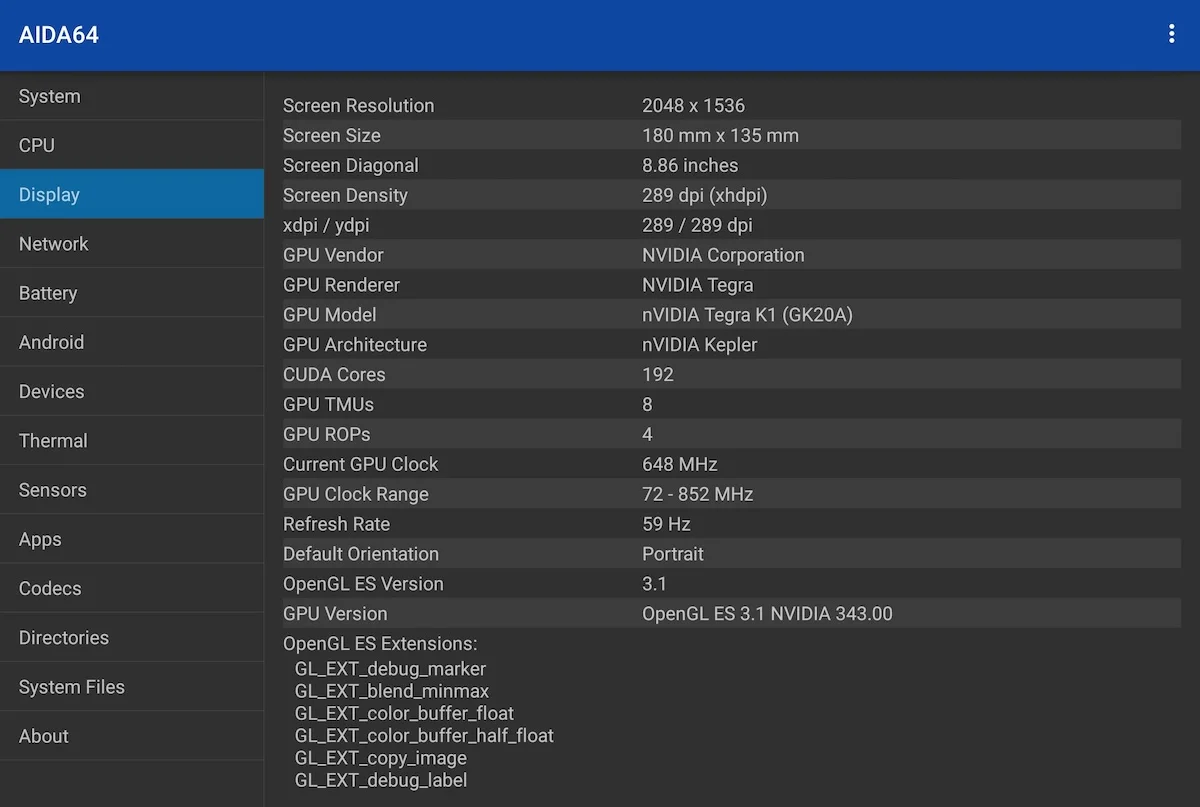Select the GPU Model row
The image size is (1200, 807).
click(730, 315)
